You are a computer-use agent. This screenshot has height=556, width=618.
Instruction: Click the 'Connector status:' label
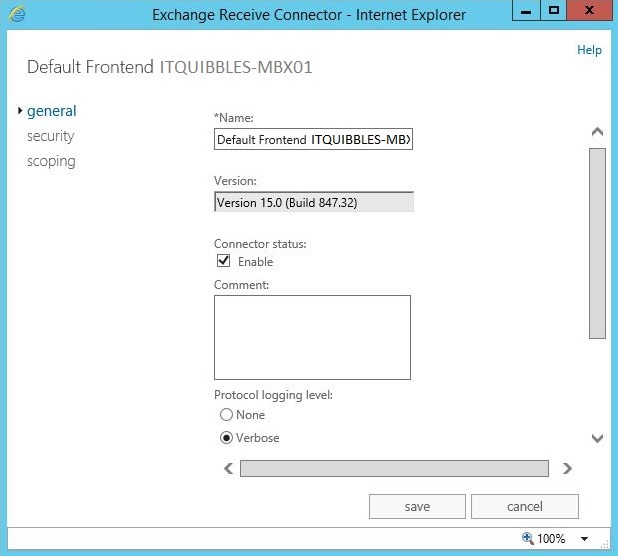260,244
